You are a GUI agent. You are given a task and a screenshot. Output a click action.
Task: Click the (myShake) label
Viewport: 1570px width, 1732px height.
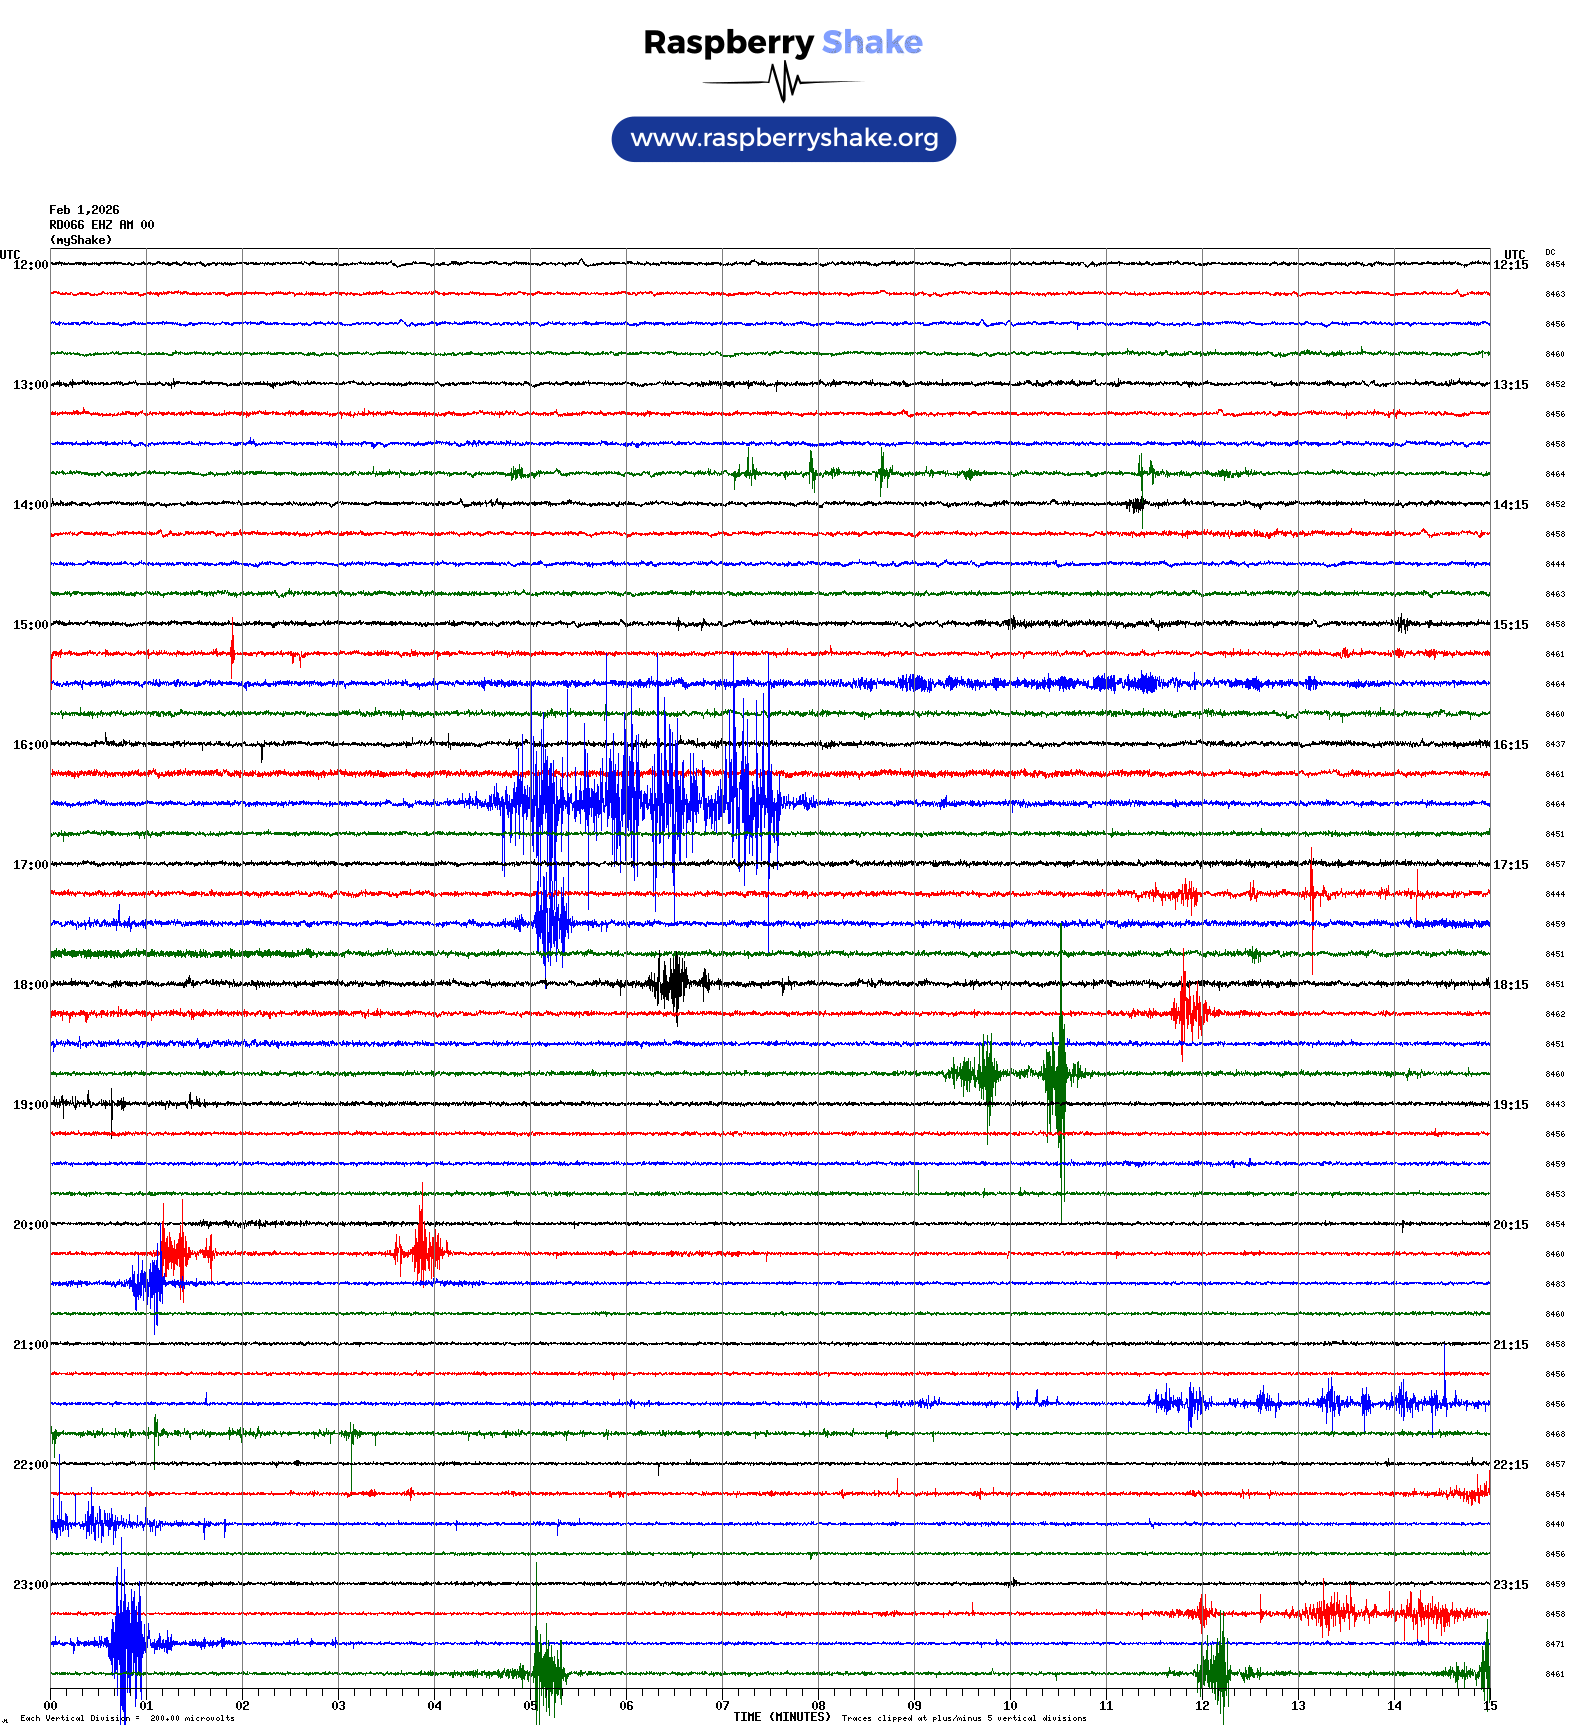pos(80,240)
